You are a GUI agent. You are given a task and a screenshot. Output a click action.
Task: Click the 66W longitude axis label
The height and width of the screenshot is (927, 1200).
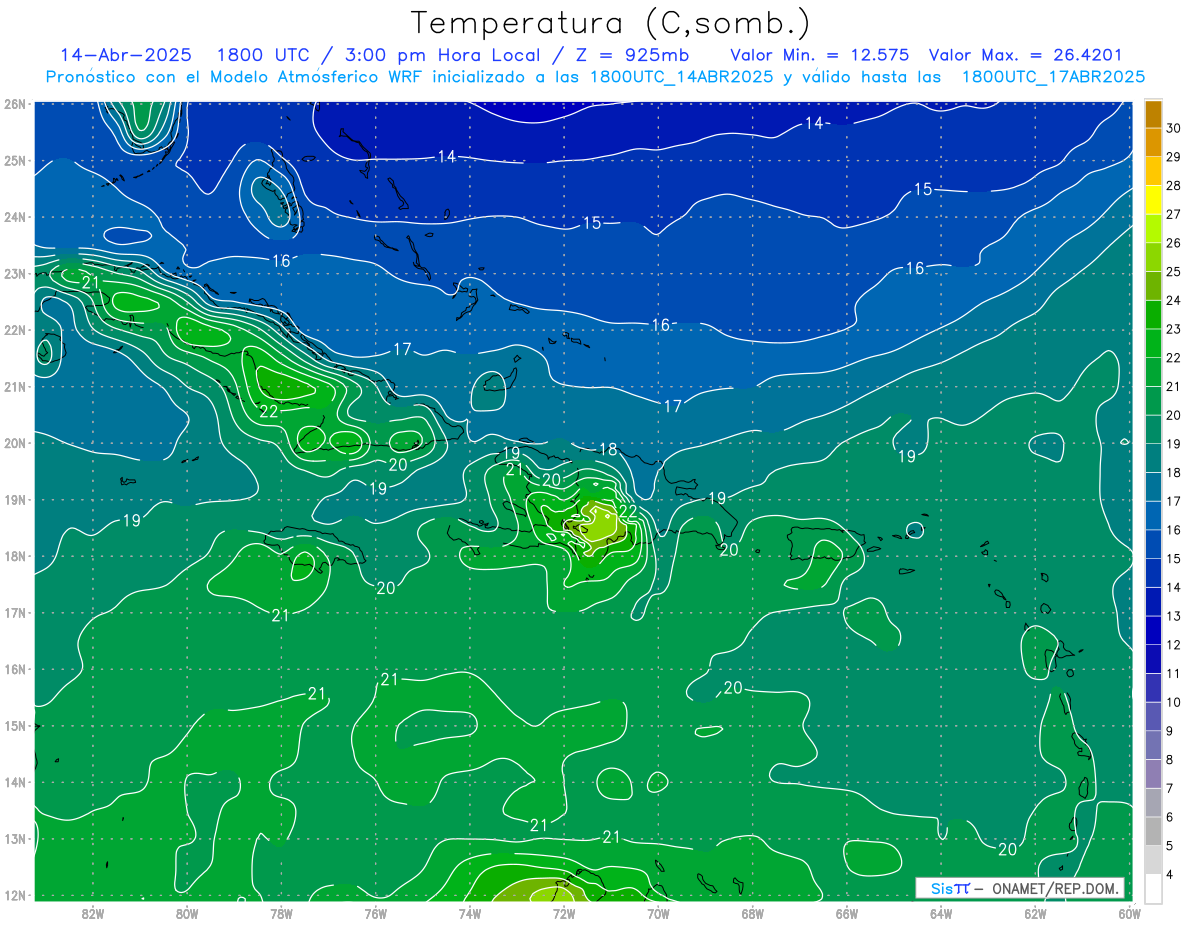[x=846, y=912]
